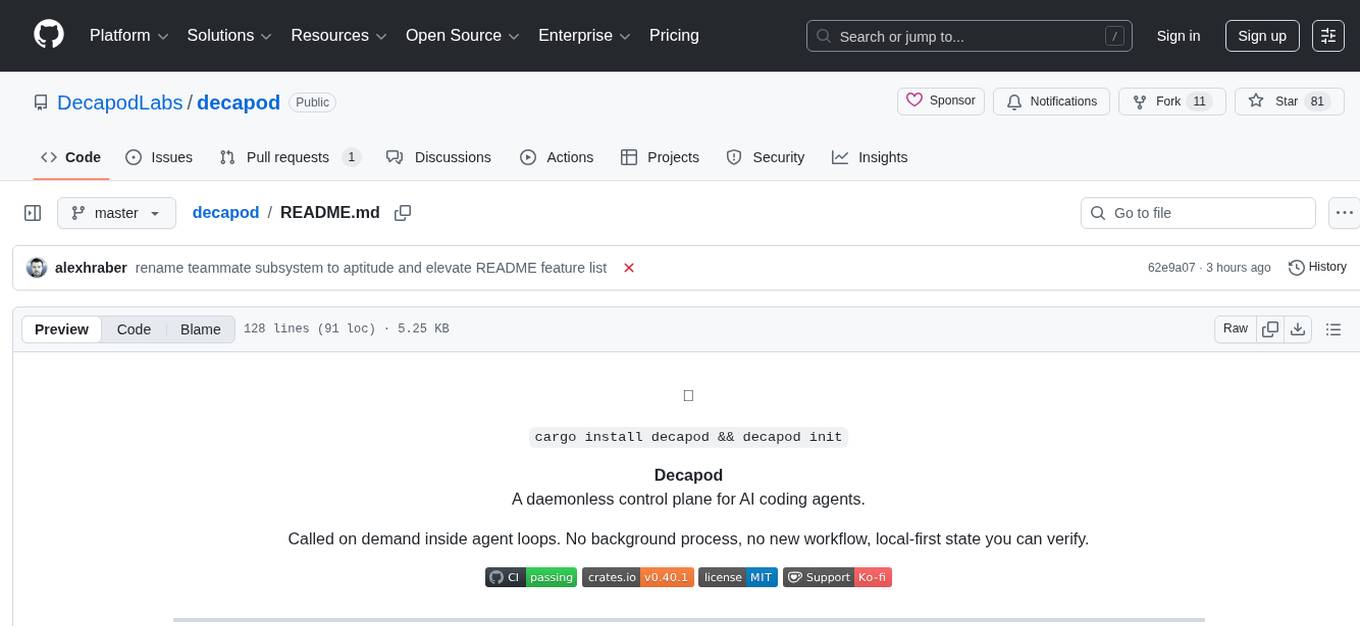Copy raw file contents
The image size is (1360, 626).
pyautogui.click(x=1270, y=328)
